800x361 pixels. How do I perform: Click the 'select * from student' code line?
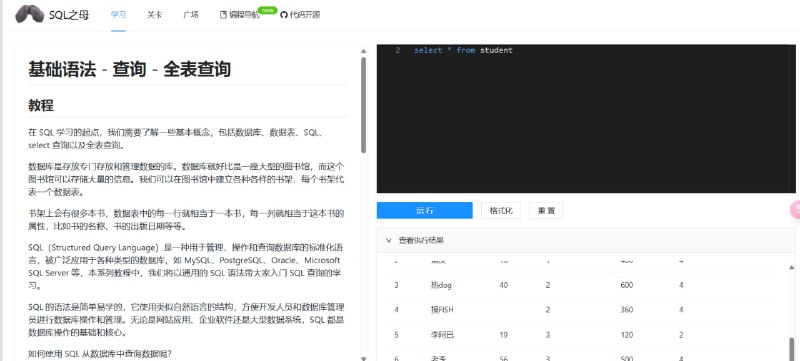pyautogui.click(x=463, y=50)
